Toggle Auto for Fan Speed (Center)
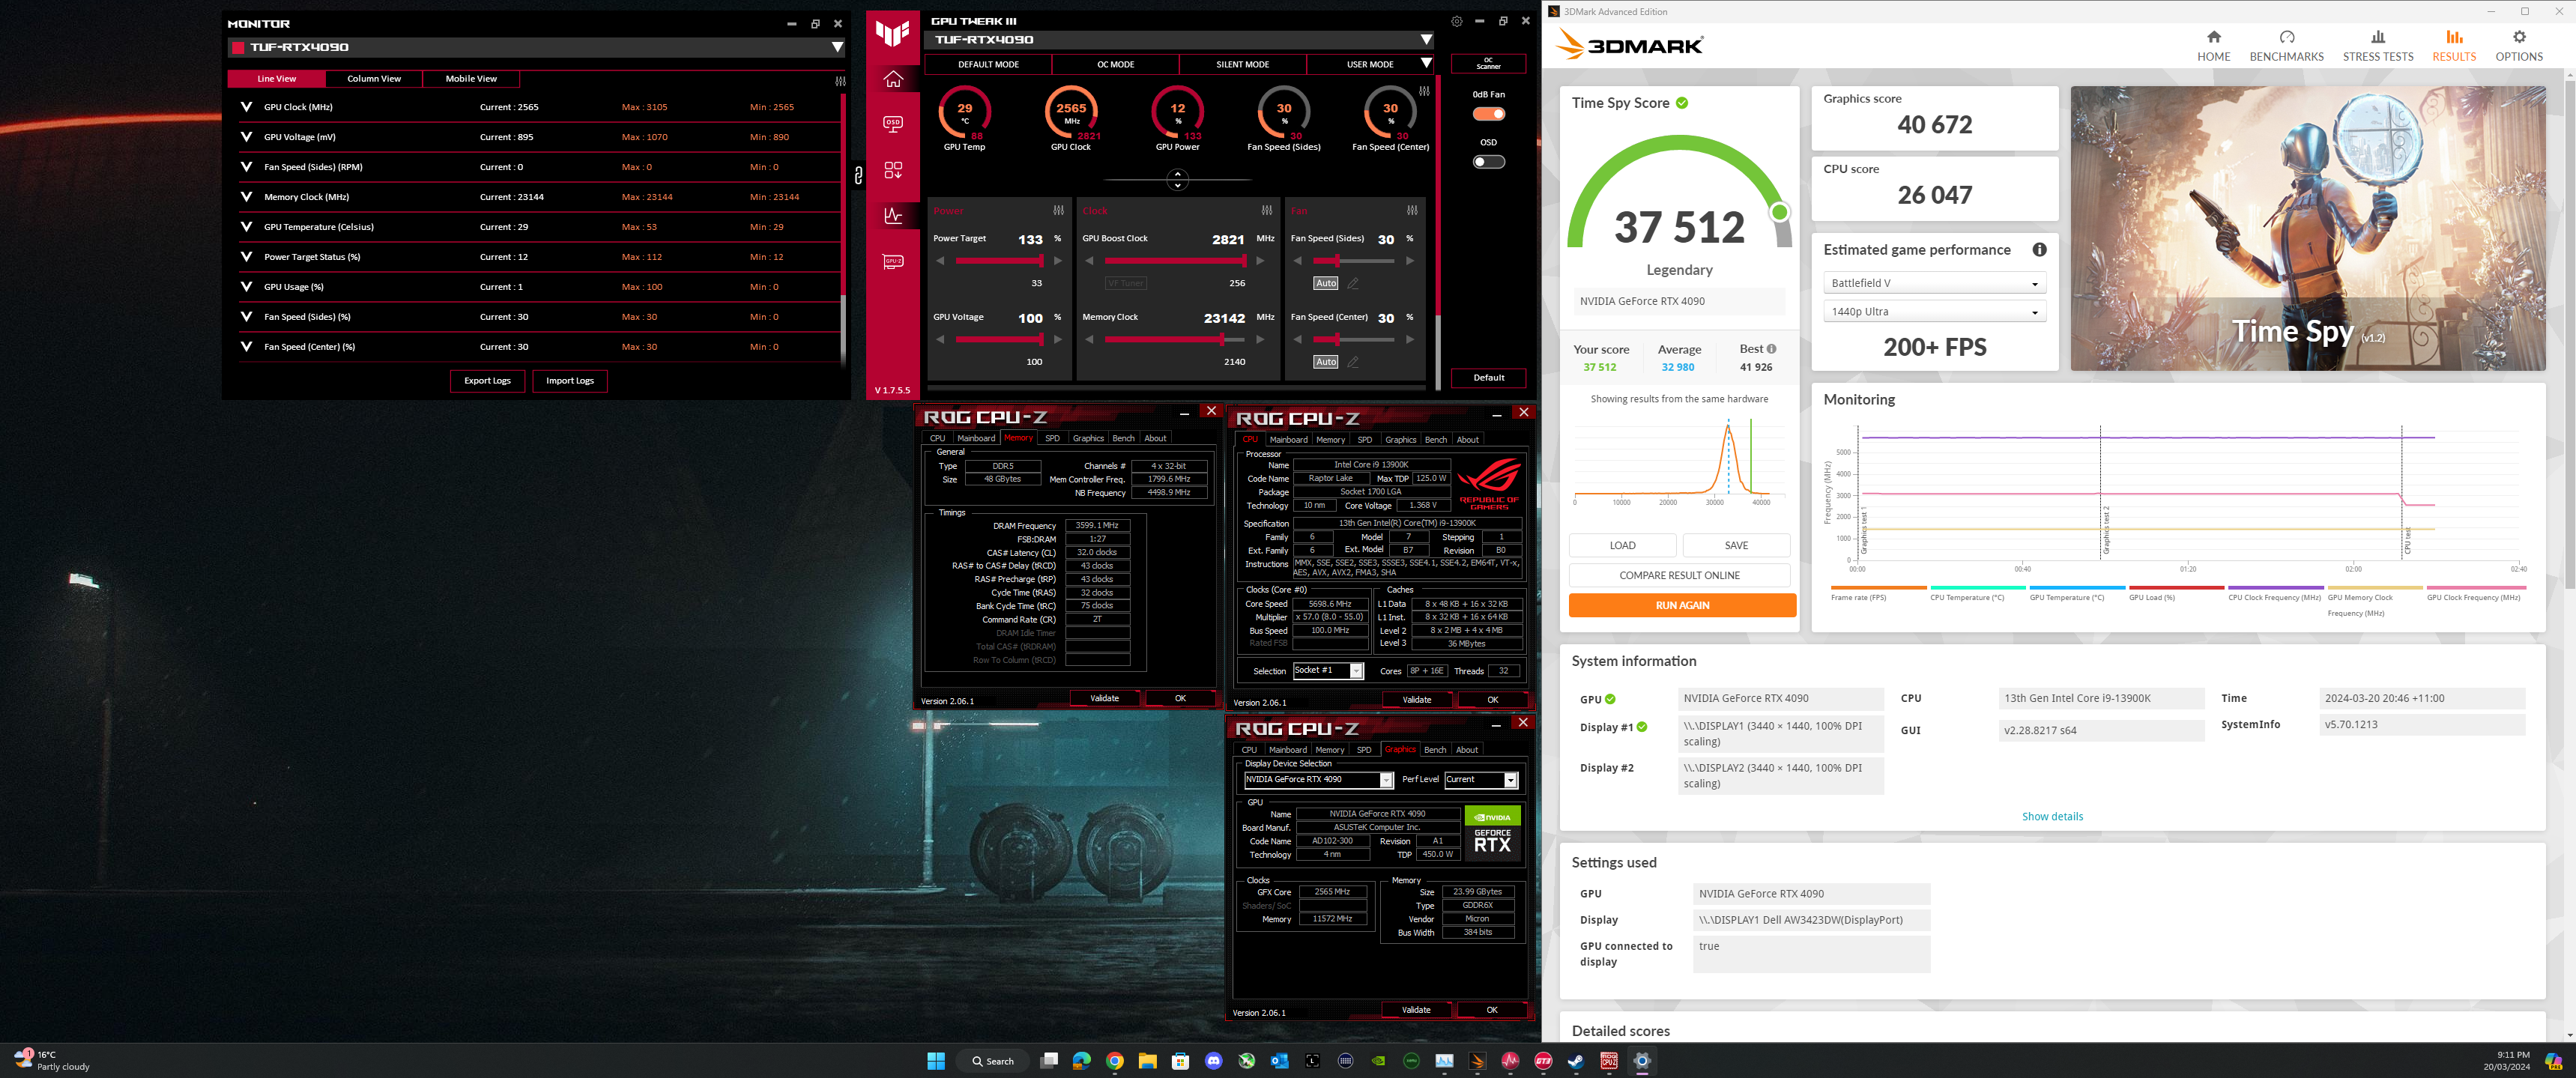2576x1078 pixels. (1325, 362)
